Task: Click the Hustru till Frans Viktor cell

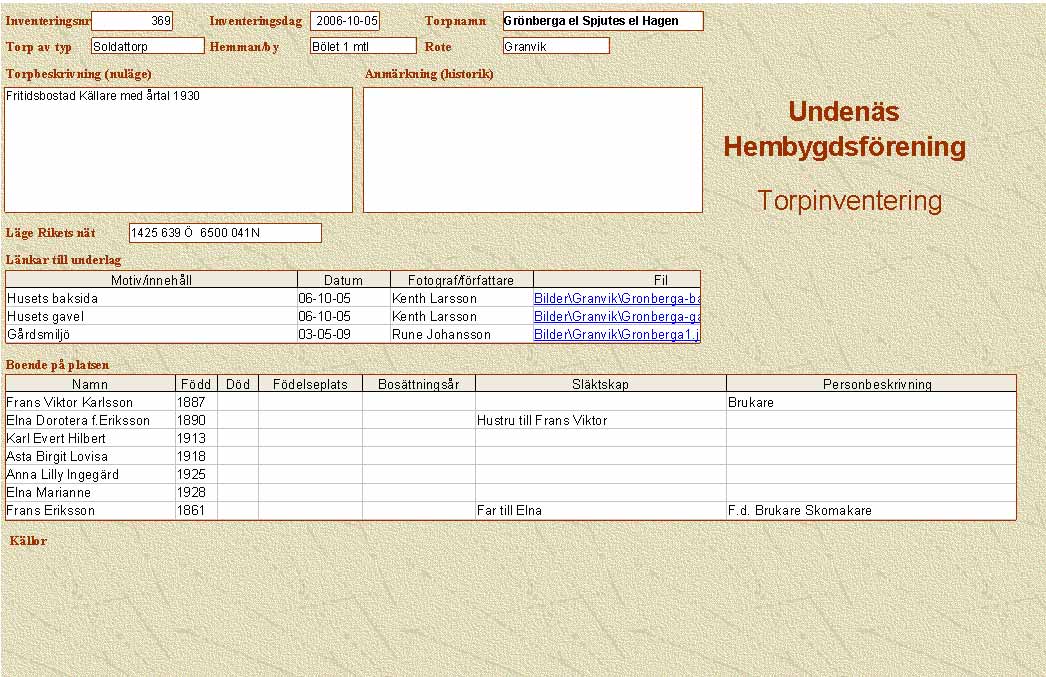Action: [600, 420]
